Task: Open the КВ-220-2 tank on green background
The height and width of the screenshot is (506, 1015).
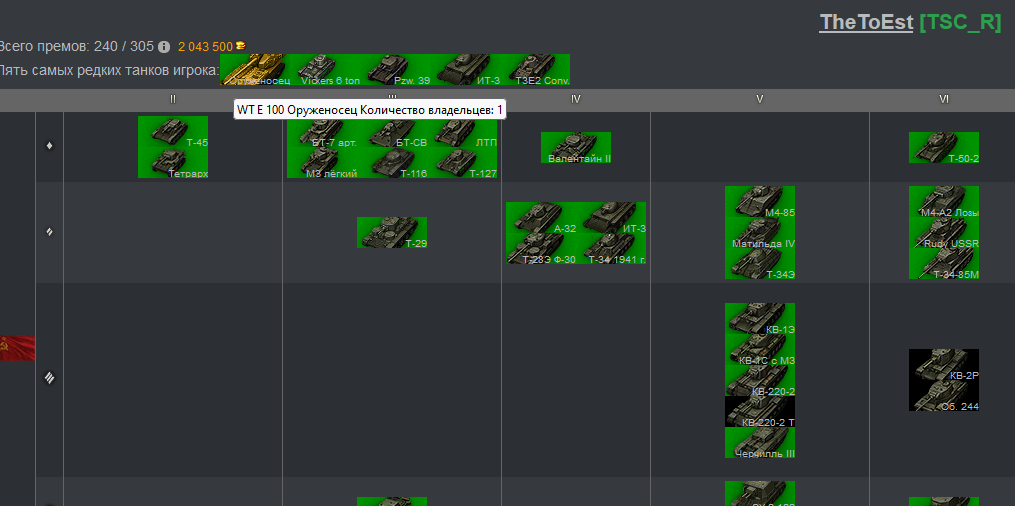Action: point(760,380)
